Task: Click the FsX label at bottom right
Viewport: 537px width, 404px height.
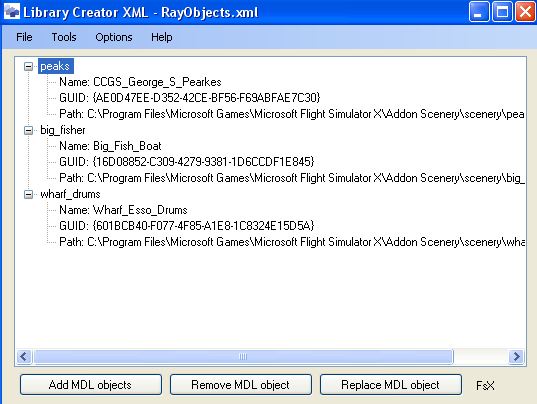Action: tap(485, 386)
